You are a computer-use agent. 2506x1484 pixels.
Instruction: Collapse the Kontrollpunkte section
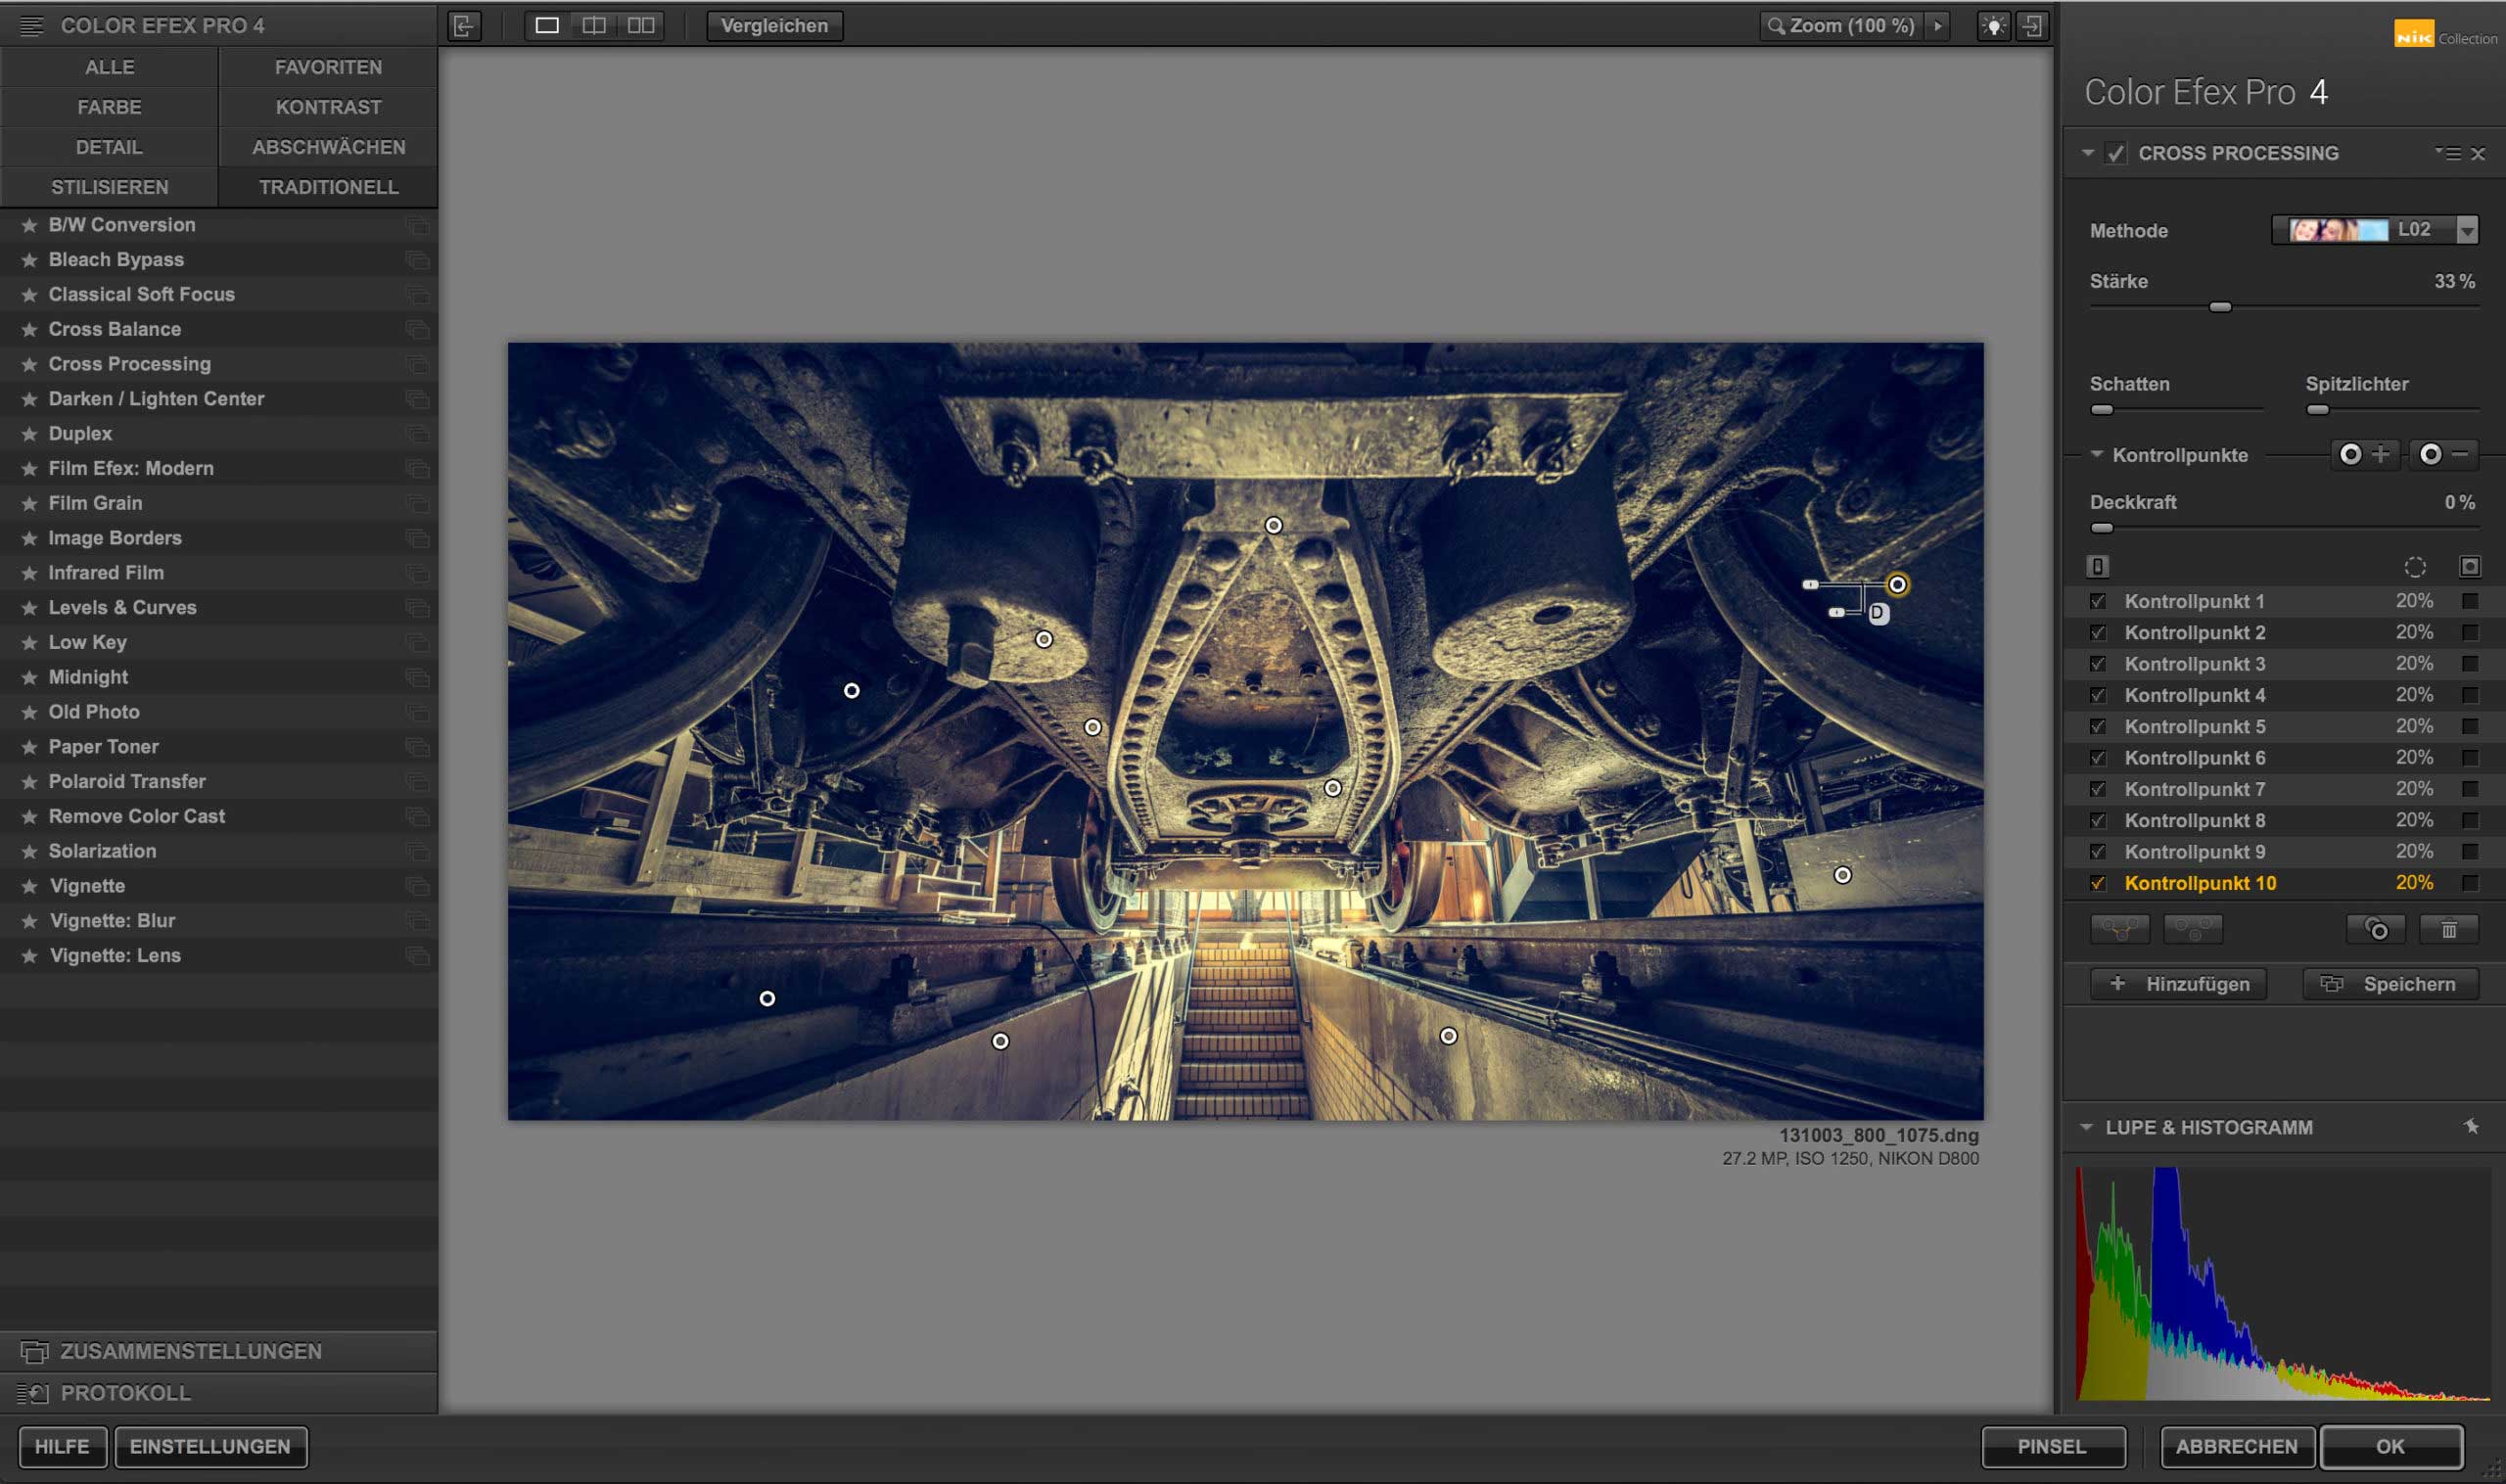click(x=2096, y=455)
